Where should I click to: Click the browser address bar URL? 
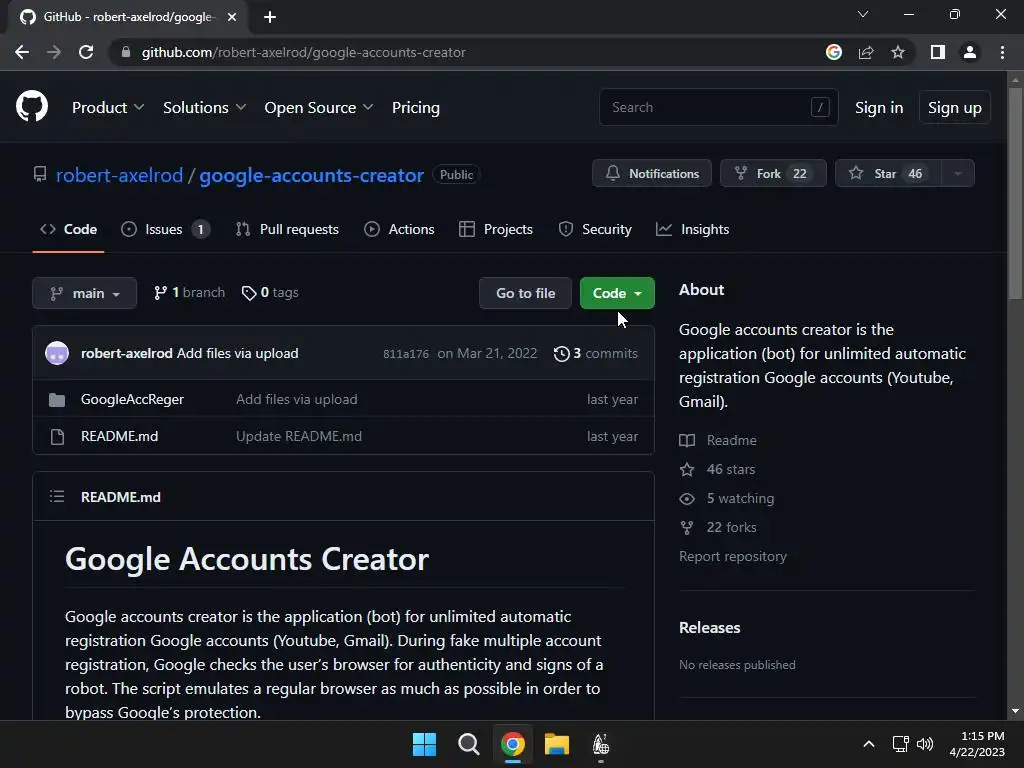[x=304, y=52]
